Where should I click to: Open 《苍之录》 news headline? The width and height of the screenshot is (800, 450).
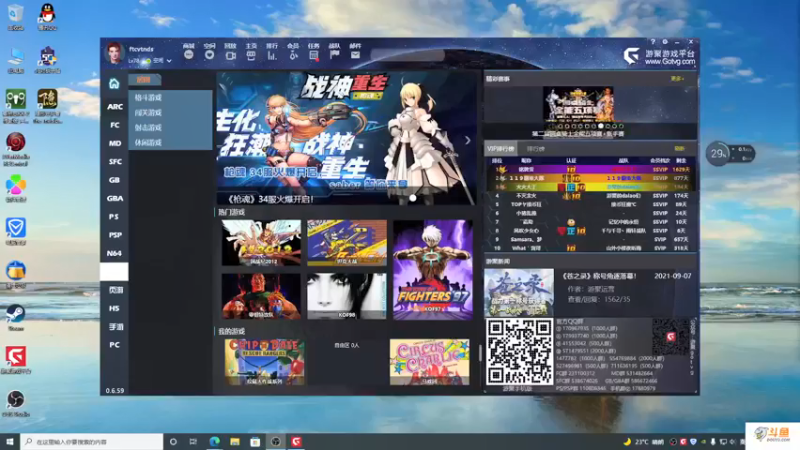599,276
